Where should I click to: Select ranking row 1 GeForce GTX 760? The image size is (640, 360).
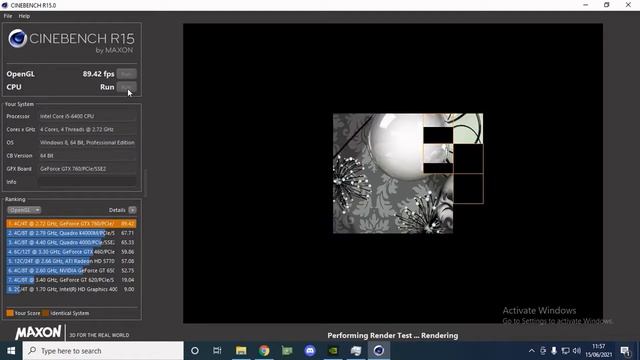tap(71, 224)
